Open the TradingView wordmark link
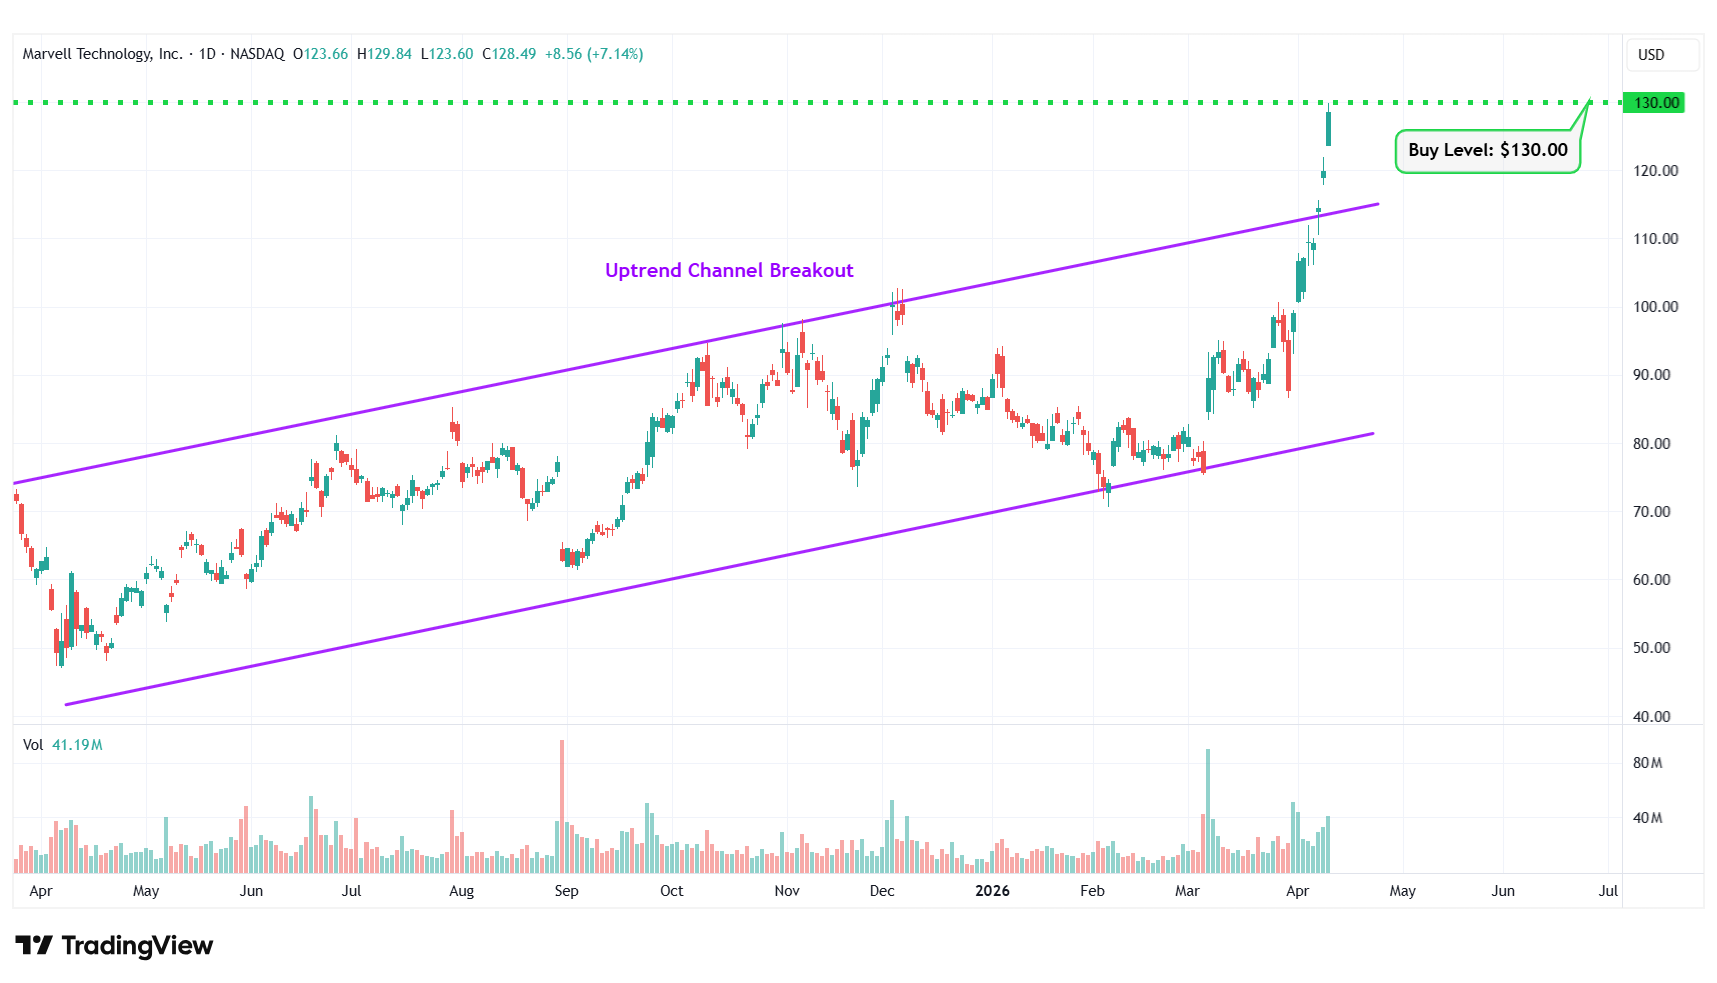 pos(137,945)
